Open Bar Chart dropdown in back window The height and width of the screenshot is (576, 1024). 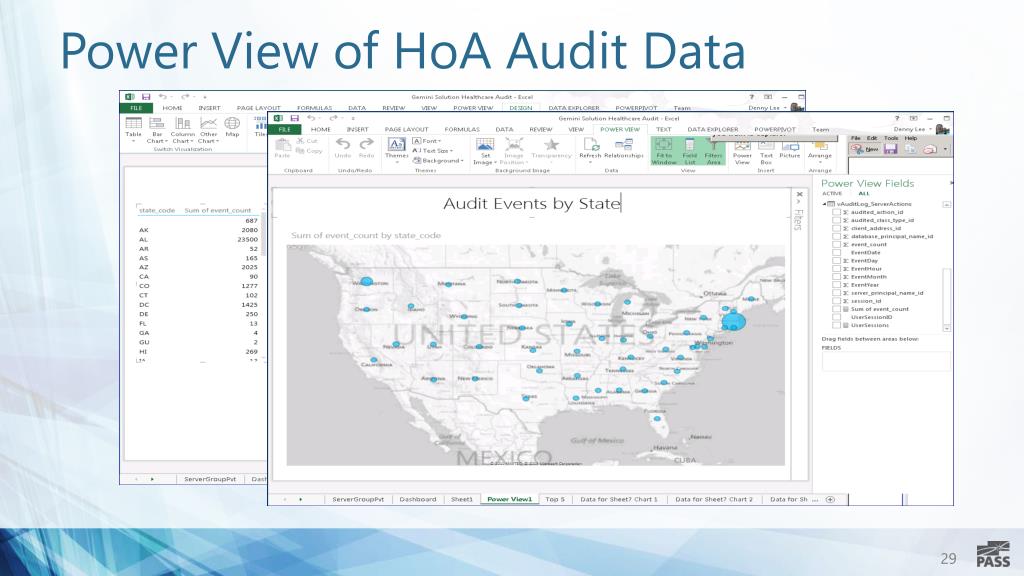point(157,129)
